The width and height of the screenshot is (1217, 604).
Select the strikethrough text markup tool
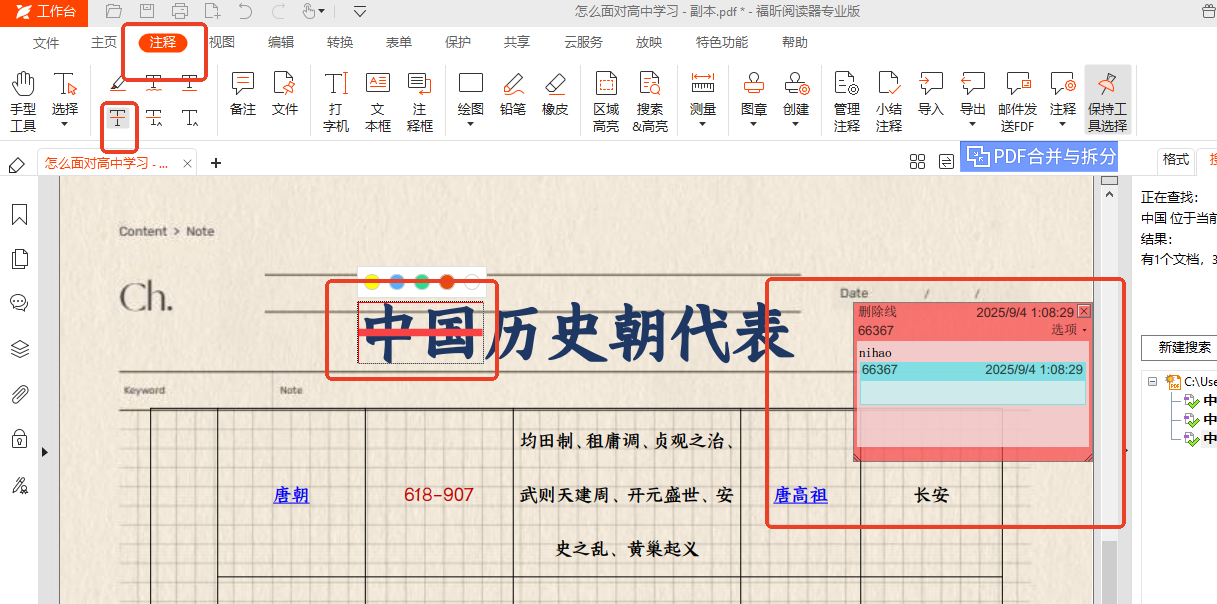[119, 118]
